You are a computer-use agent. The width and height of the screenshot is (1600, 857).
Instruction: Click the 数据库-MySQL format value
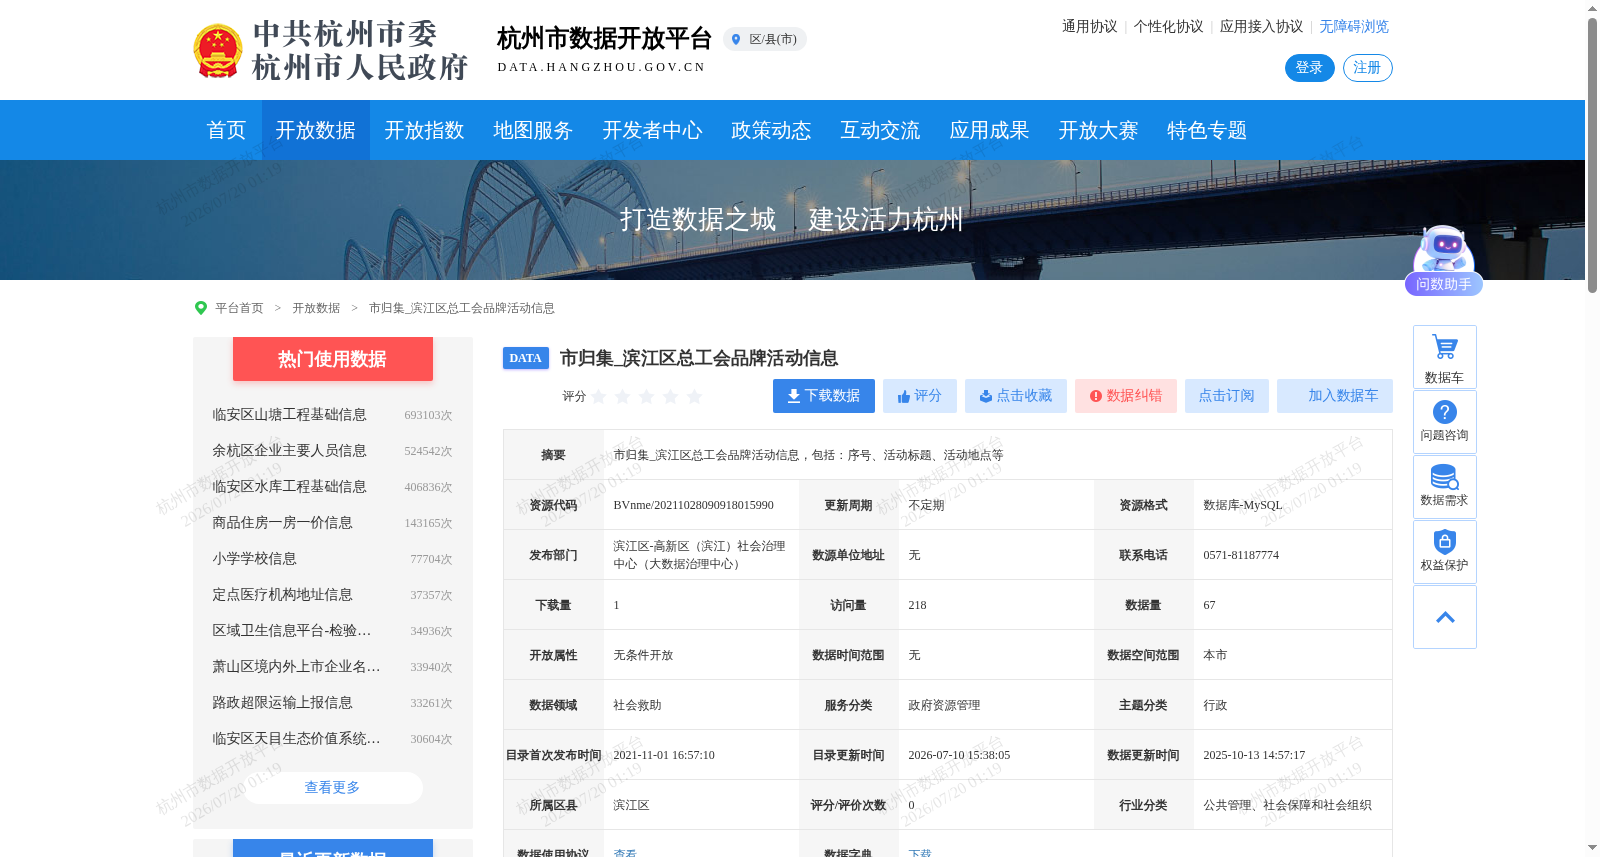[1242, 505]
